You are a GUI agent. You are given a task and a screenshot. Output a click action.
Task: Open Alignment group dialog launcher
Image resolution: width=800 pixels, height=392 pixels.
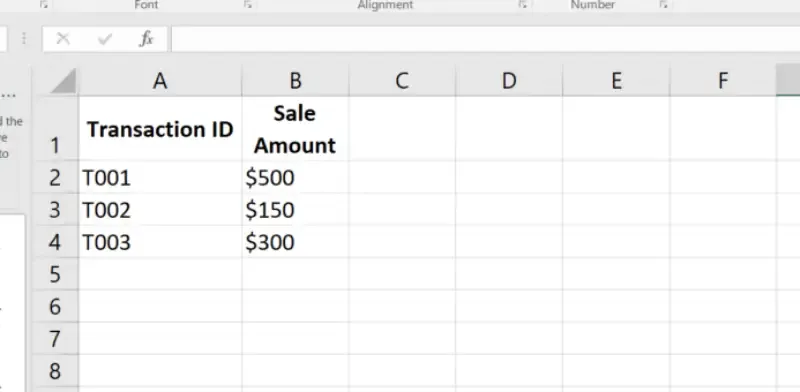pos(522,5)
